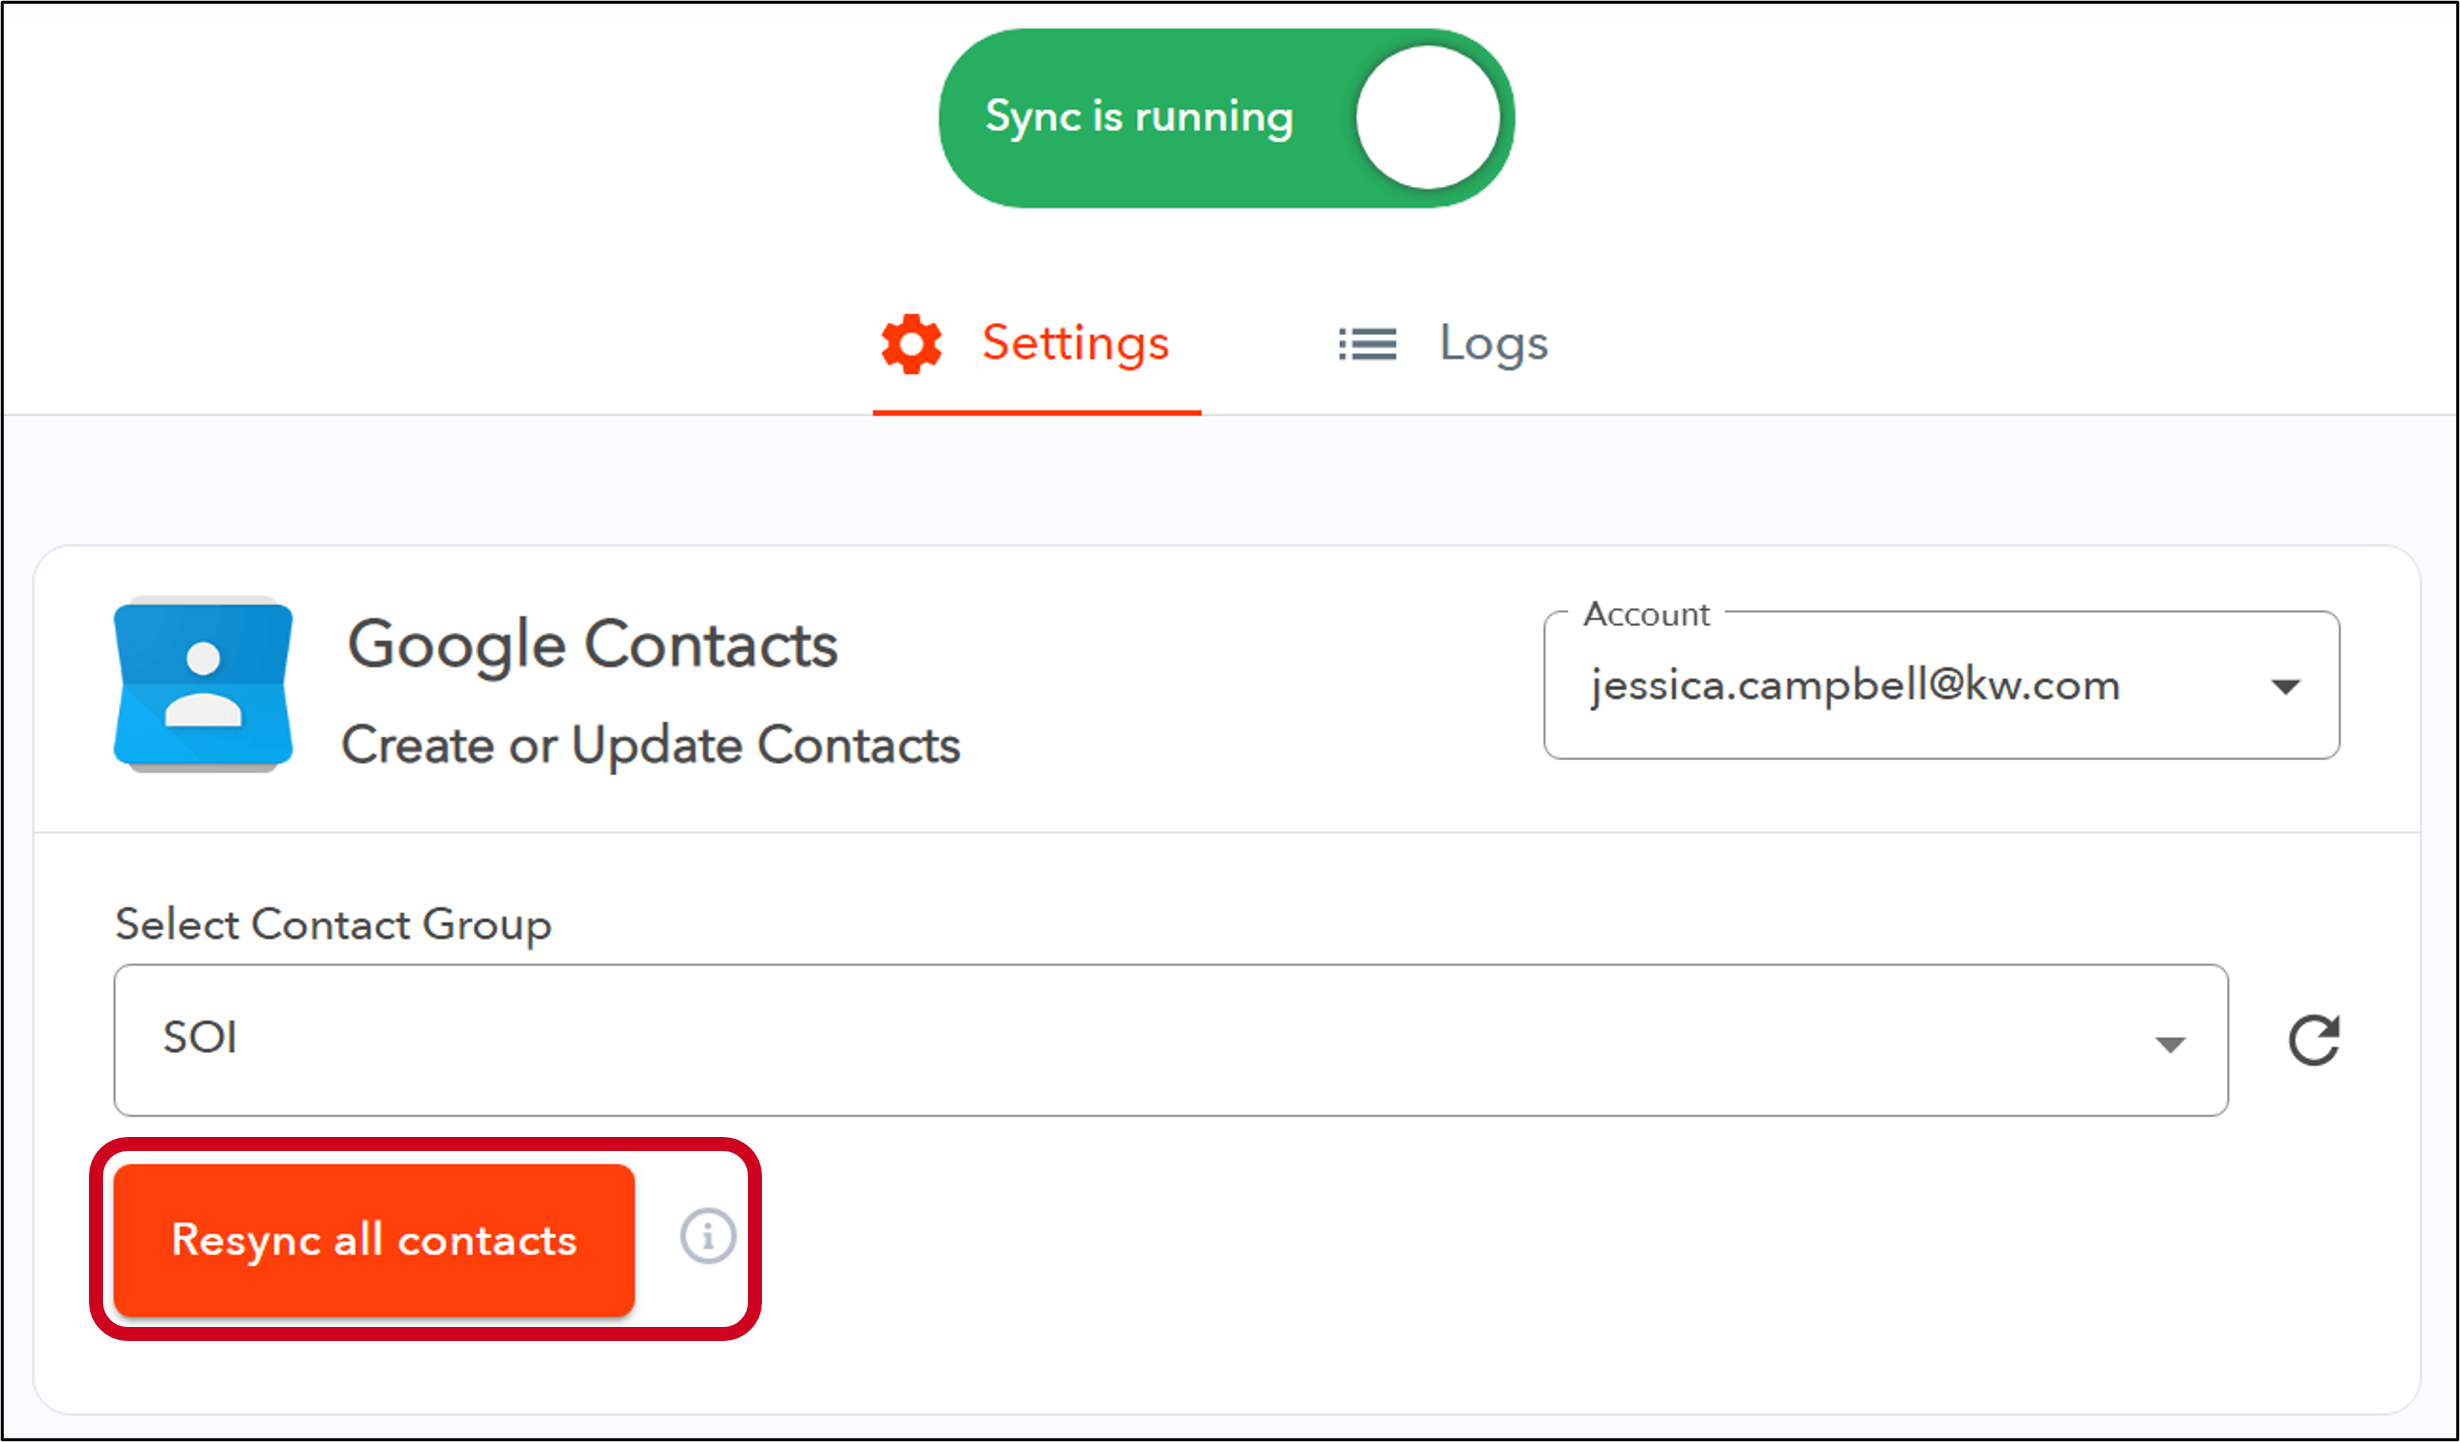Expand the SOI contact group dropdown arrow
Viewport: 2460px width, 1442px height.
coord(2170,1044)
